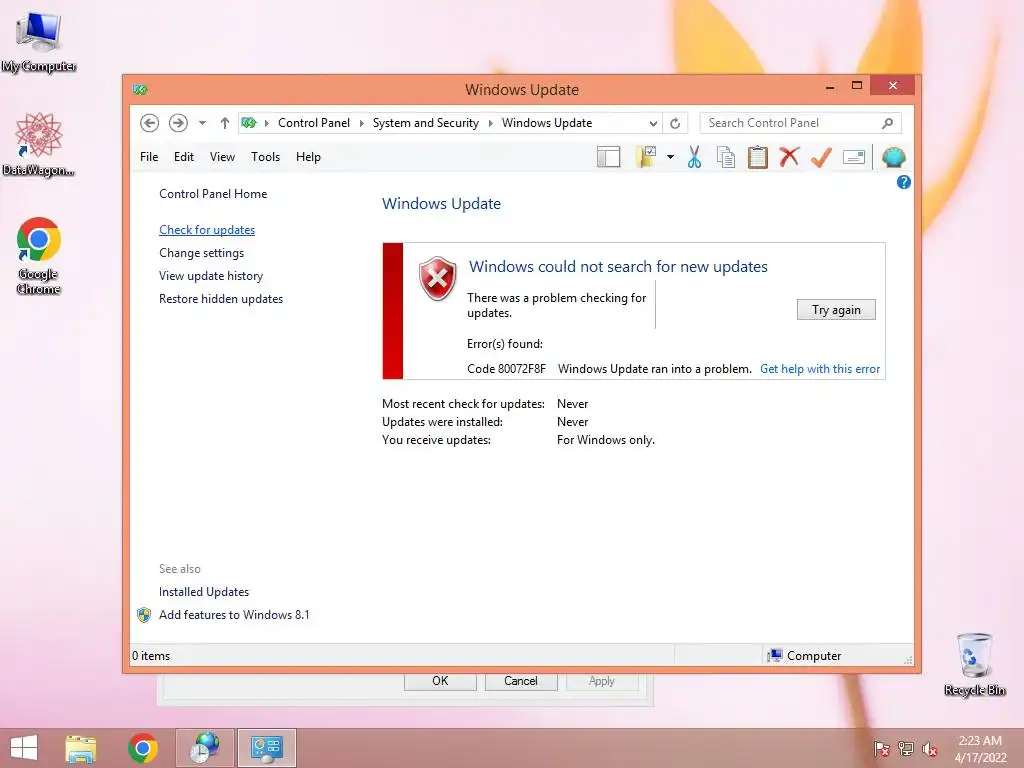The height and width of the screenshot is (768, 1024).
Task: Open the Tools menu
Action: 265,157
